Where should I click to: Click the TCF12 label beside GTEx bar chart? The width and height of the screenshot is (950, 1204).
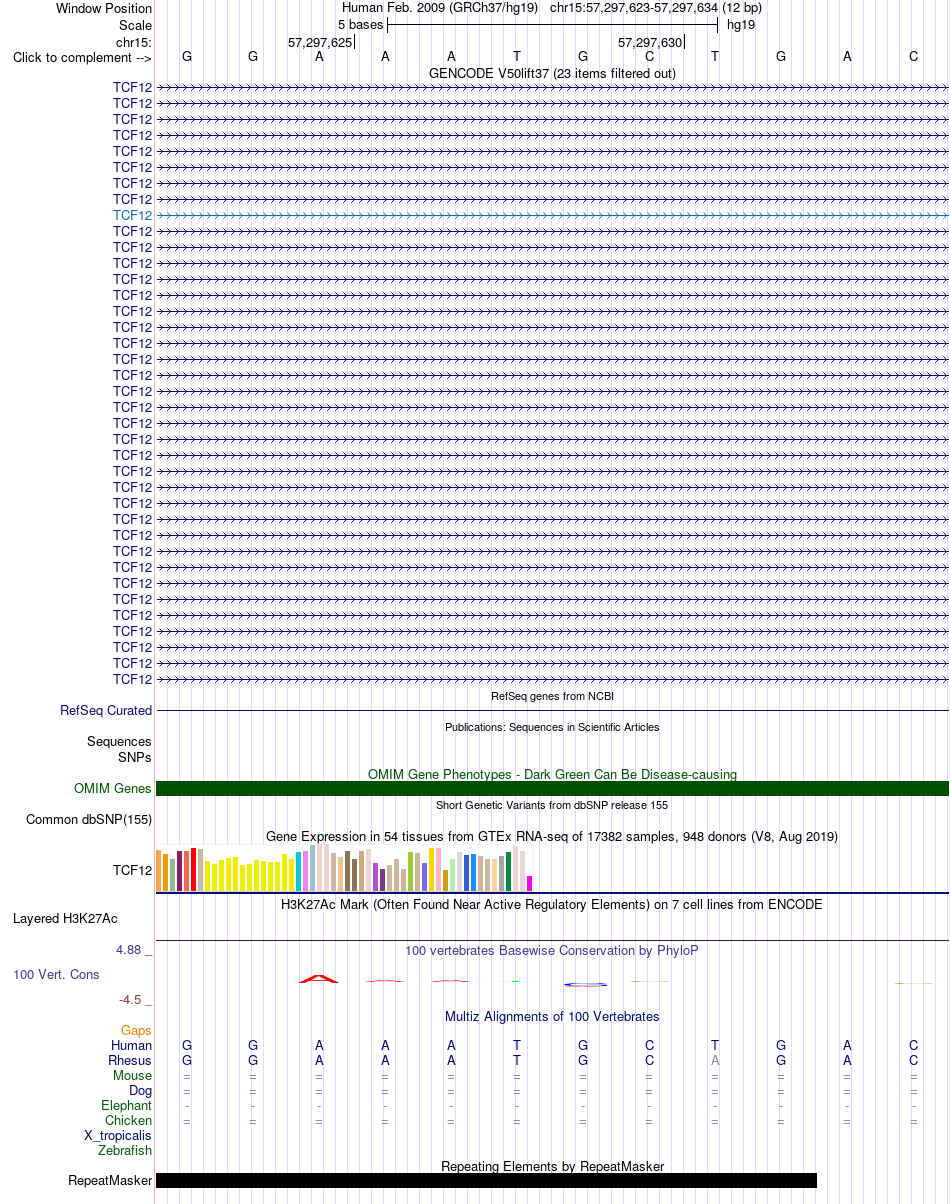(133, 871)
